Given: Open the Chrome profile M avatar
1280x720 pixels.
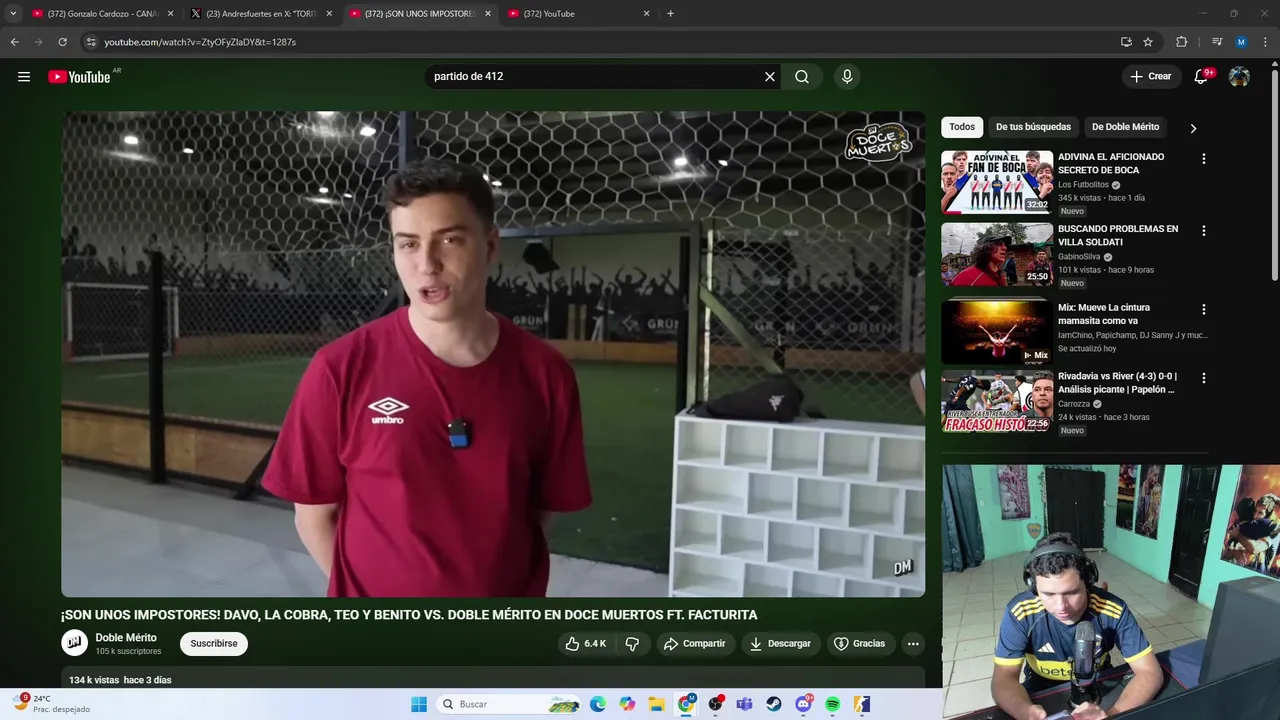Looking at the screenshot, I should click(x=1241, y=42).
